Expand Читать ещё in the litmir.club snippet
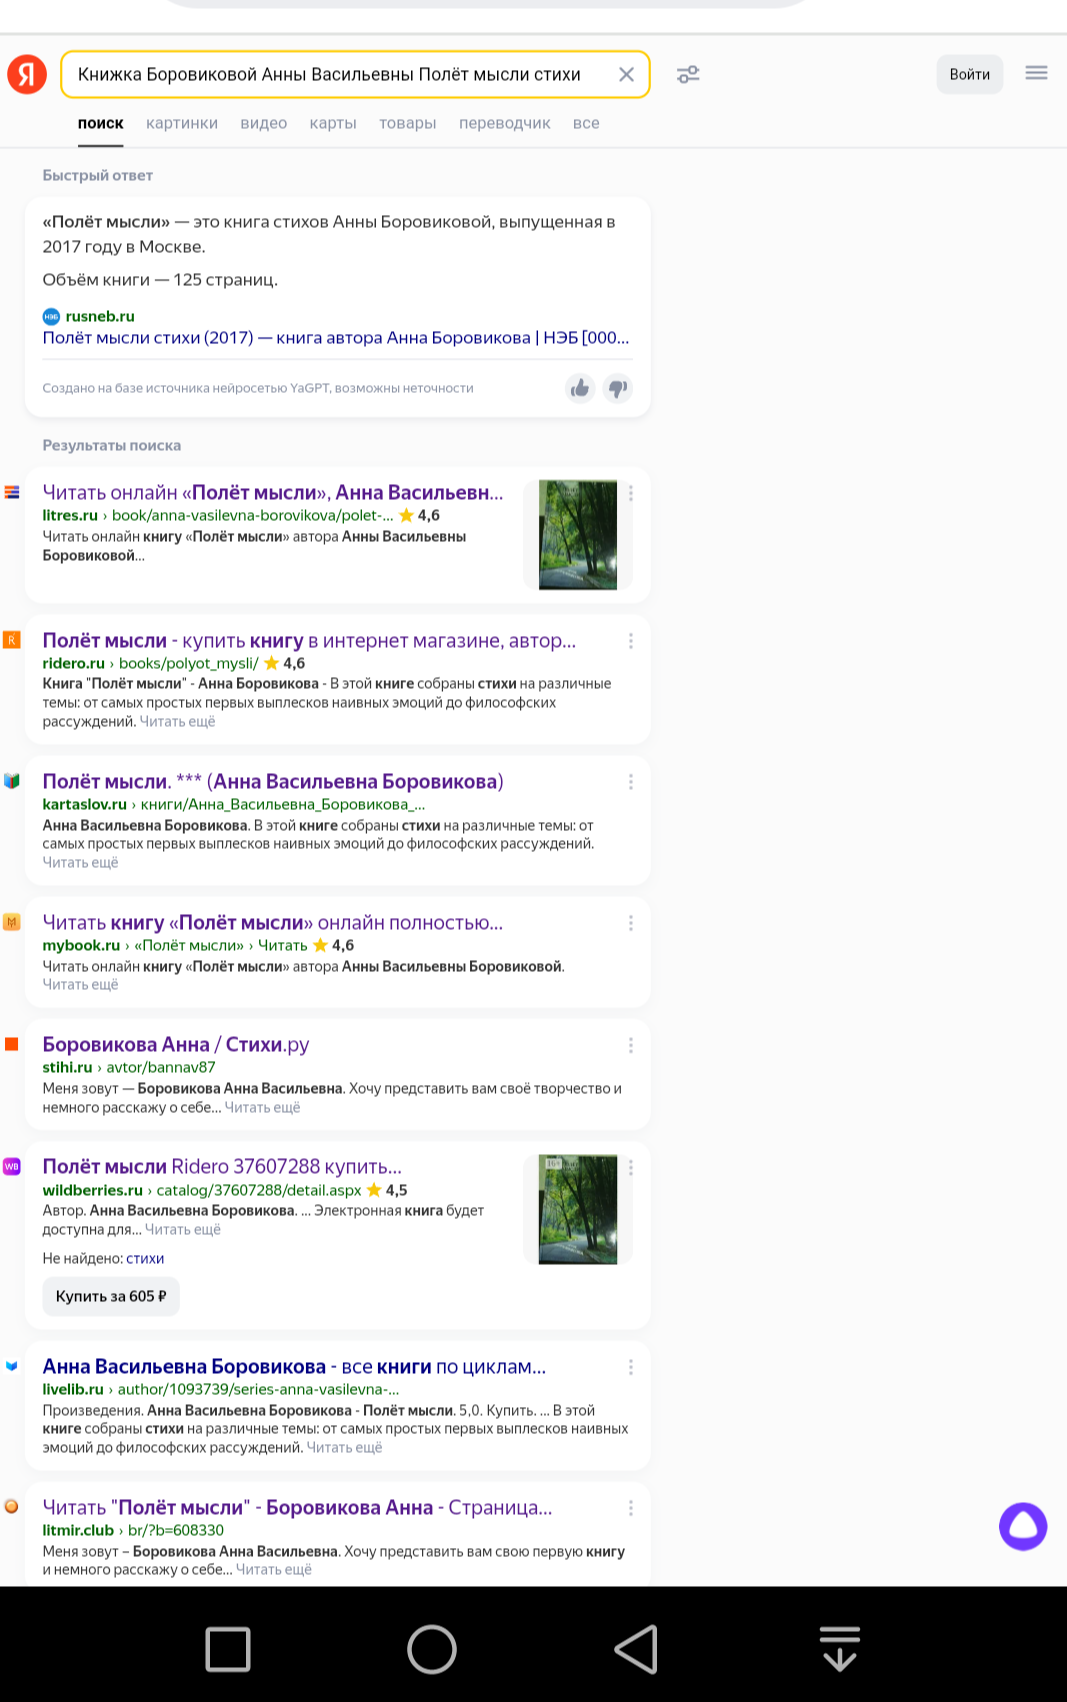 click(x=274, y=1569)
